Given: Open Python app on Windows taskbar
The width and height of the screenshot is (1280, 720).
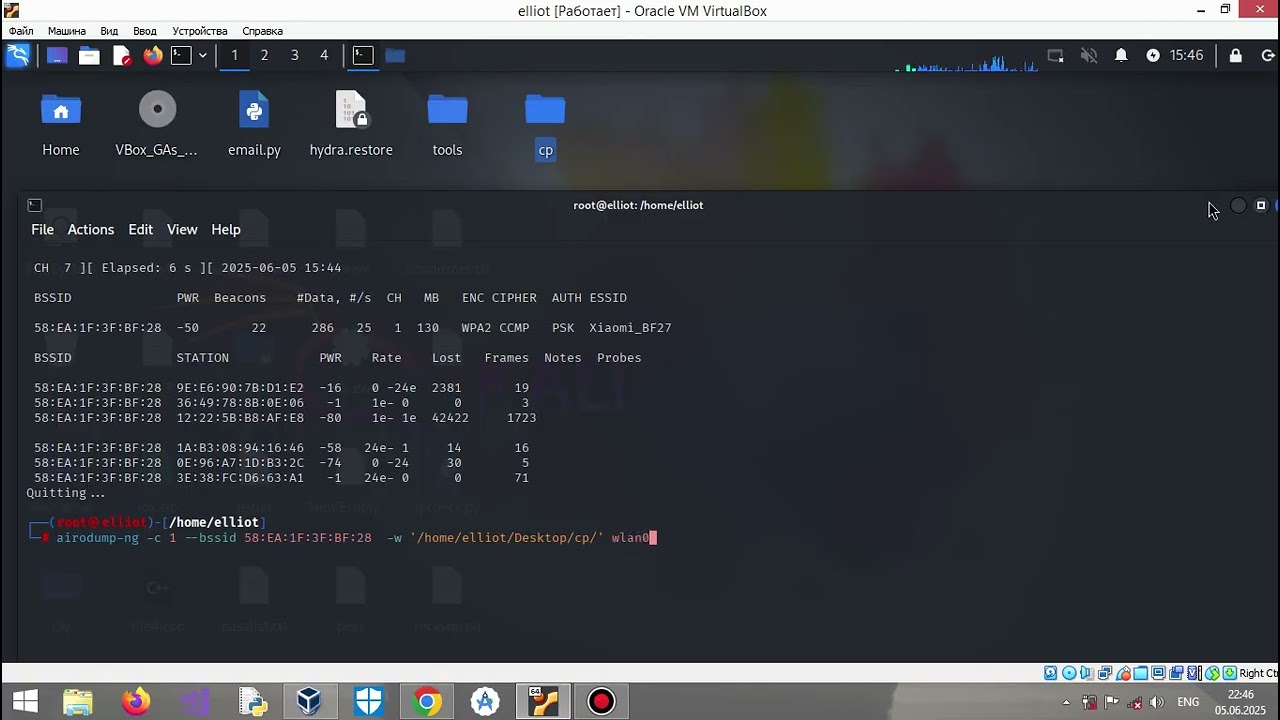Looking at the screenshot, I should pyautogui.click(x=252, y=702).
